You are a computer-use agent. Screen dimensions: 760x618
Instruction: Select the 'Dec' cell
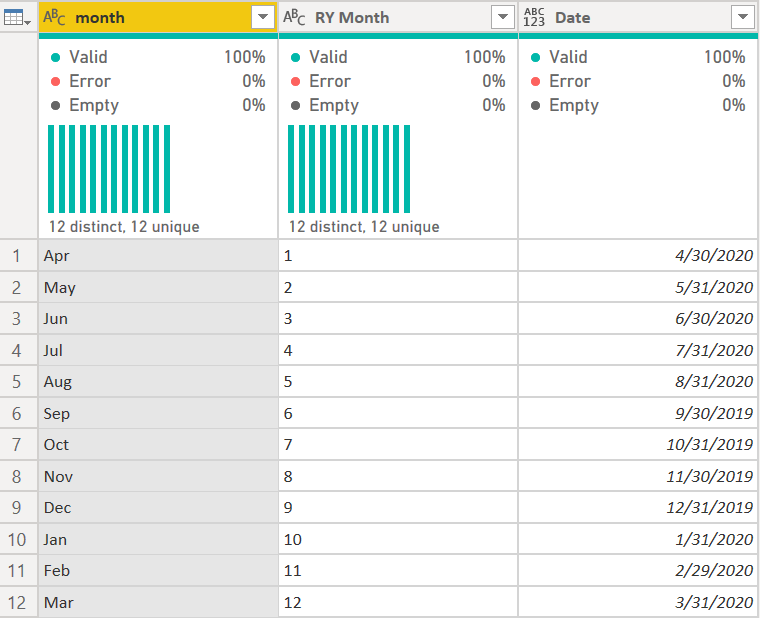coord(158,507)
